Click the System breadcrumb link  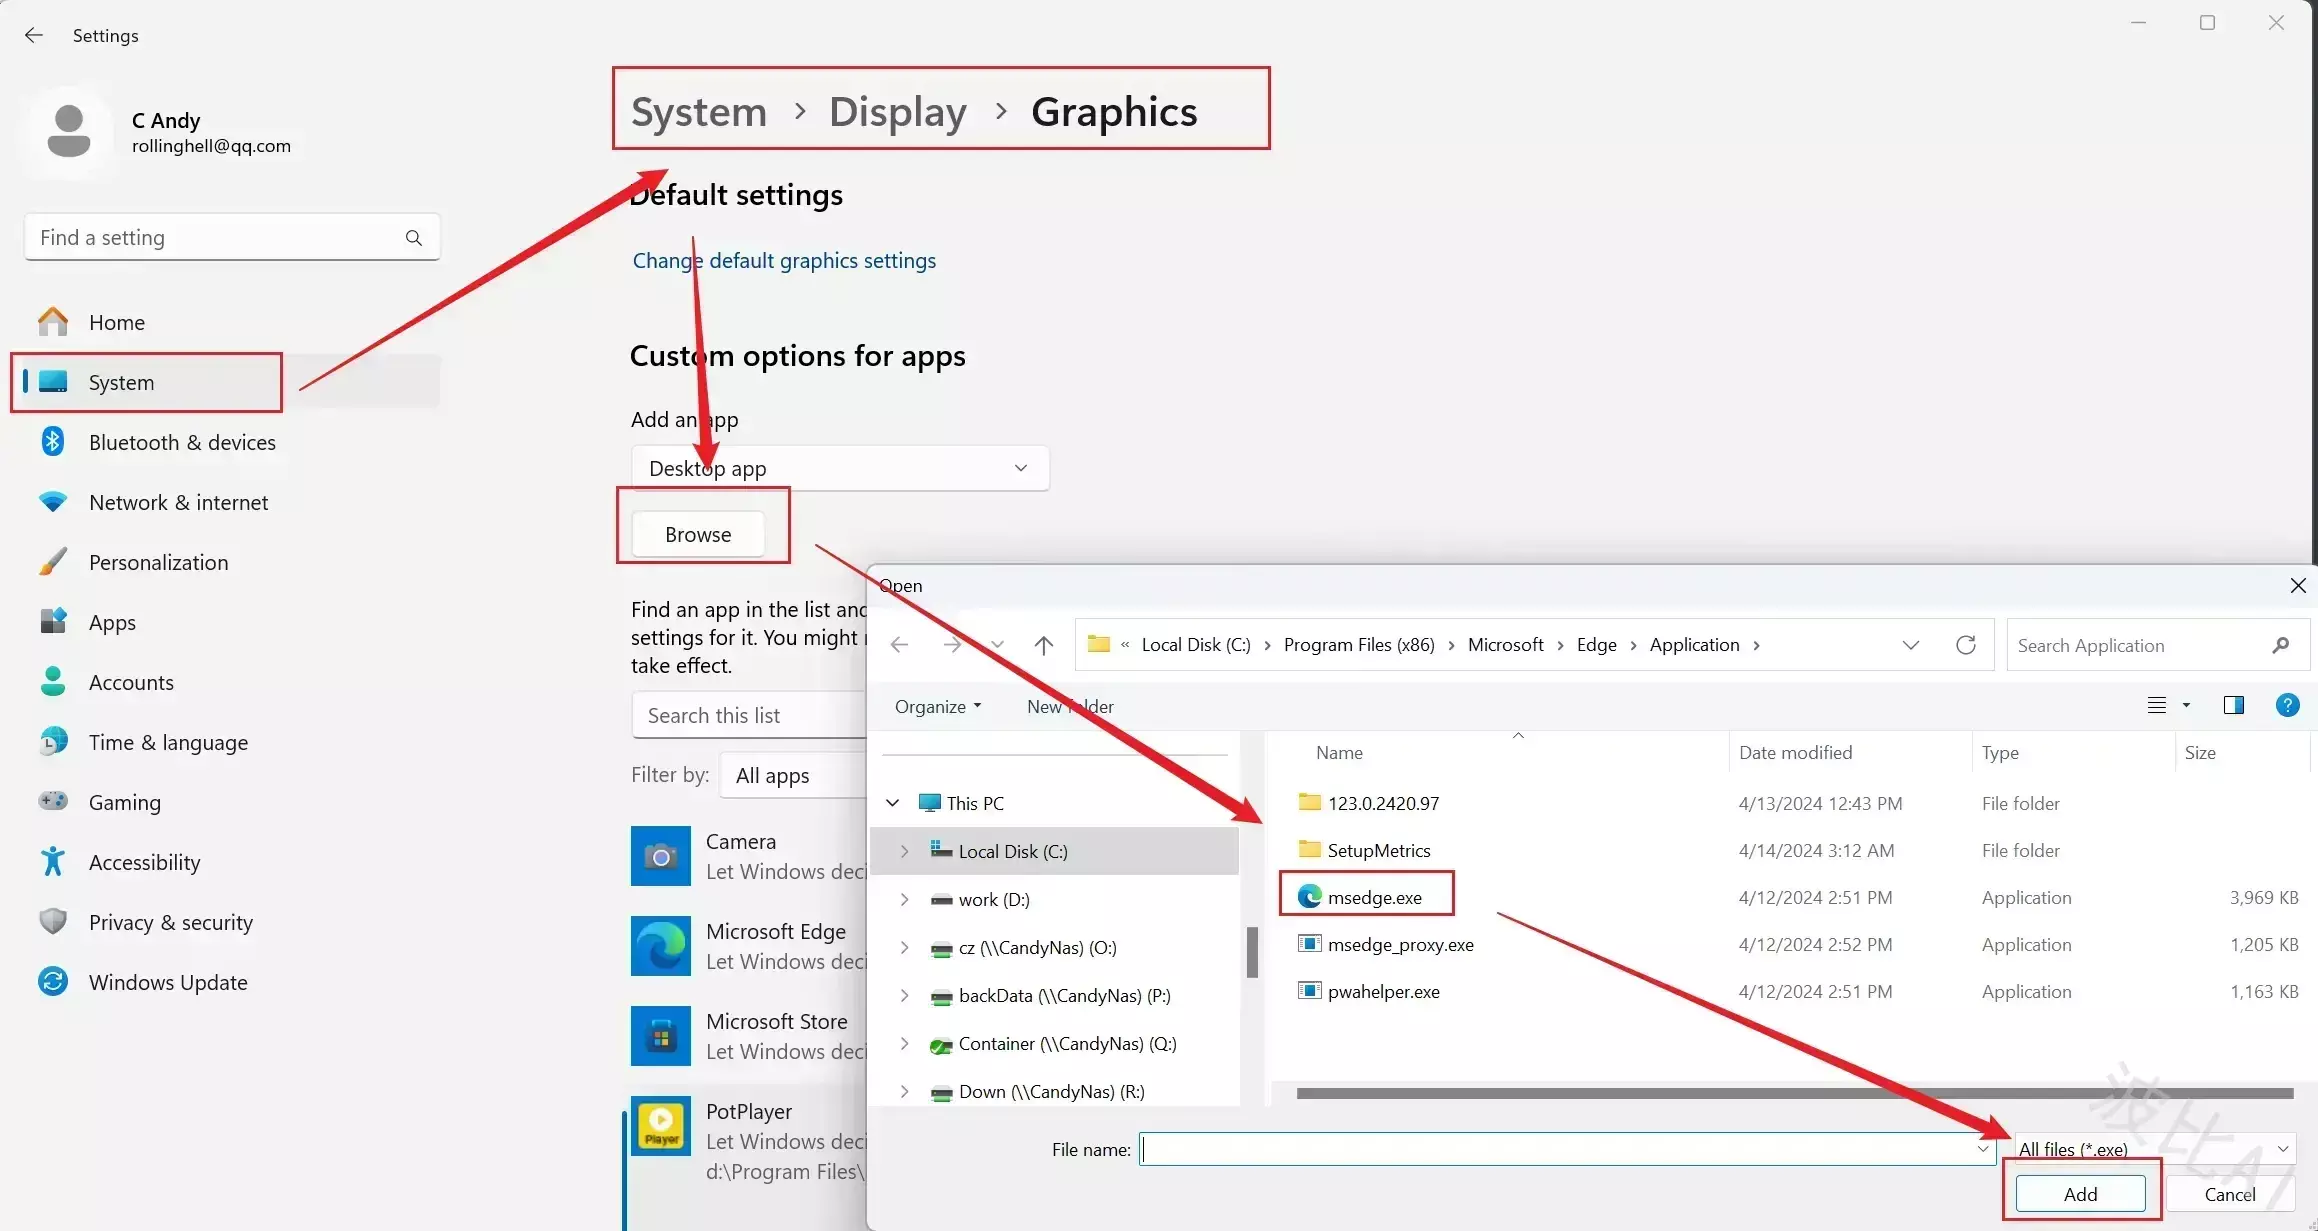pos(698,112)
